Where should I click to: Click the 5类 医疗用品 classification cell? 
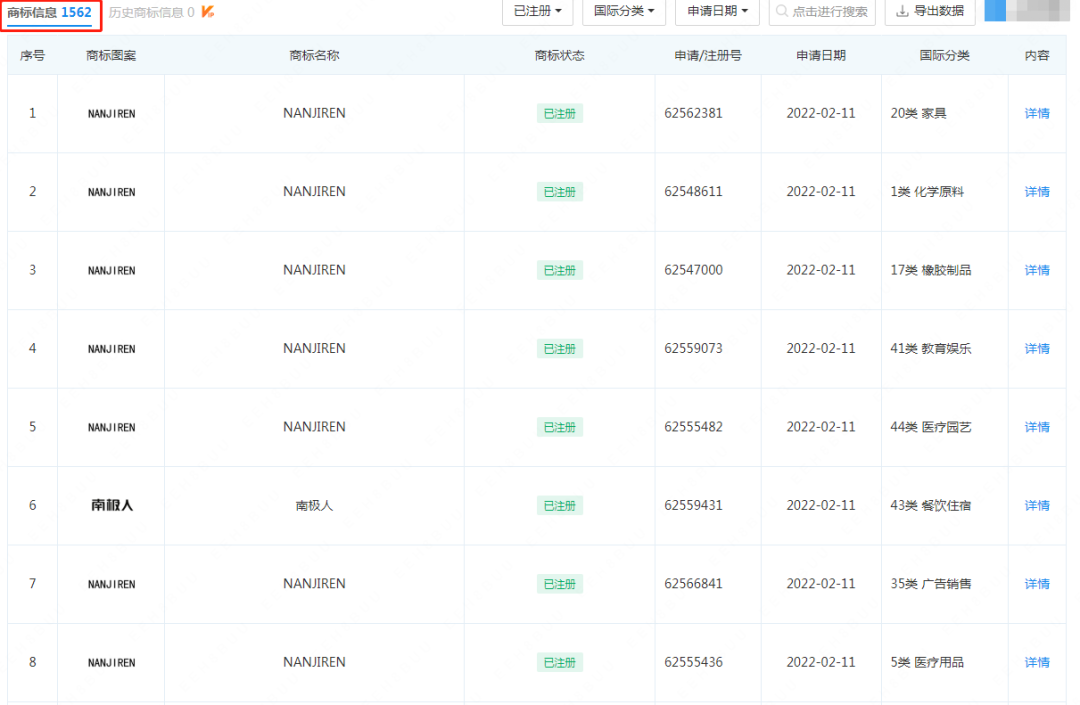click(927, 663)
